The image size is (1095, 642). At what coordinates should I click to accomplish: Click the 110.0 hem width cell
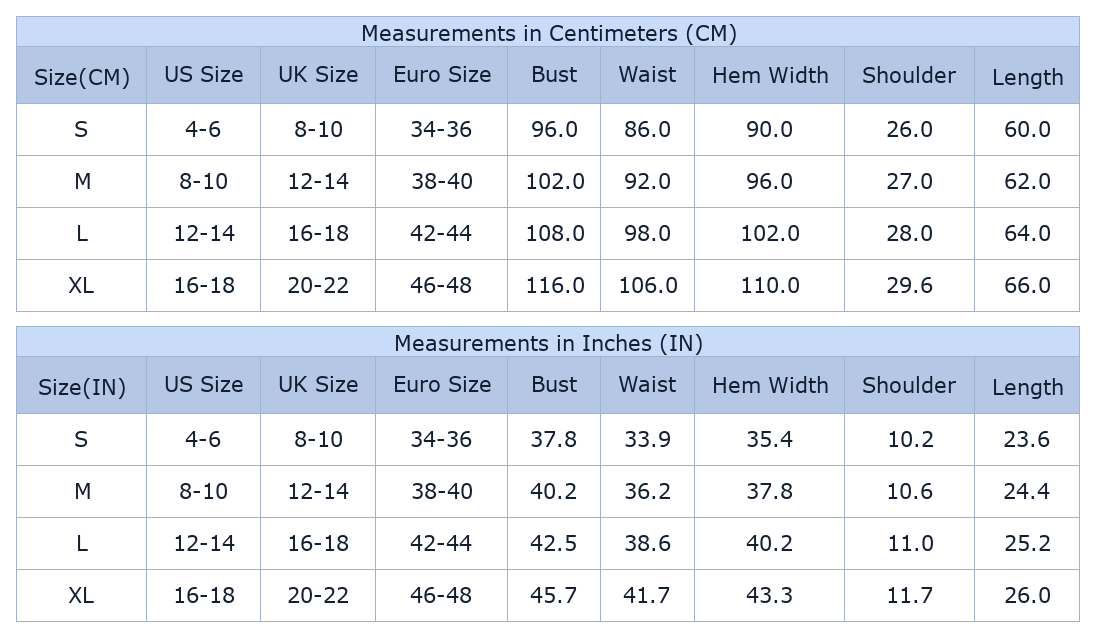769,285
